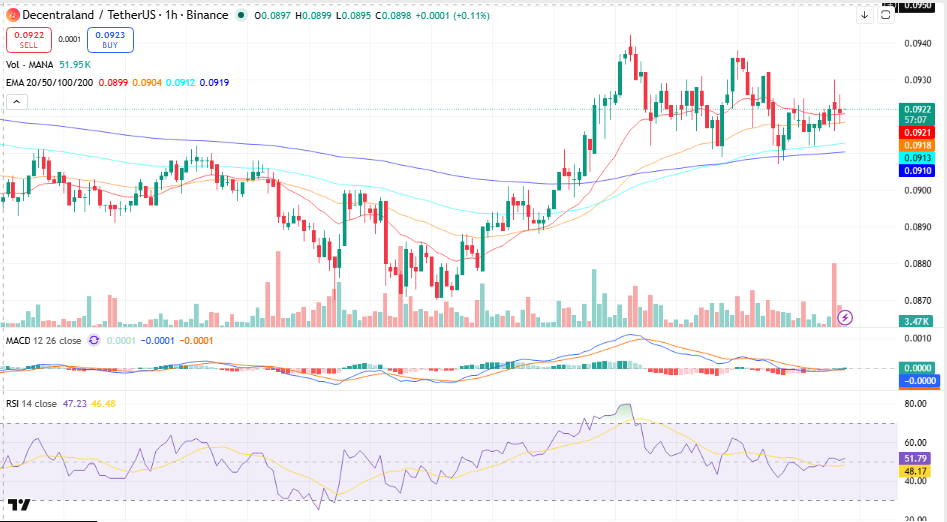Viewport: 947px width, 522px height.
Task: Click the MACD refresh circular-arrows icon
Action: (x=94, y=341)
